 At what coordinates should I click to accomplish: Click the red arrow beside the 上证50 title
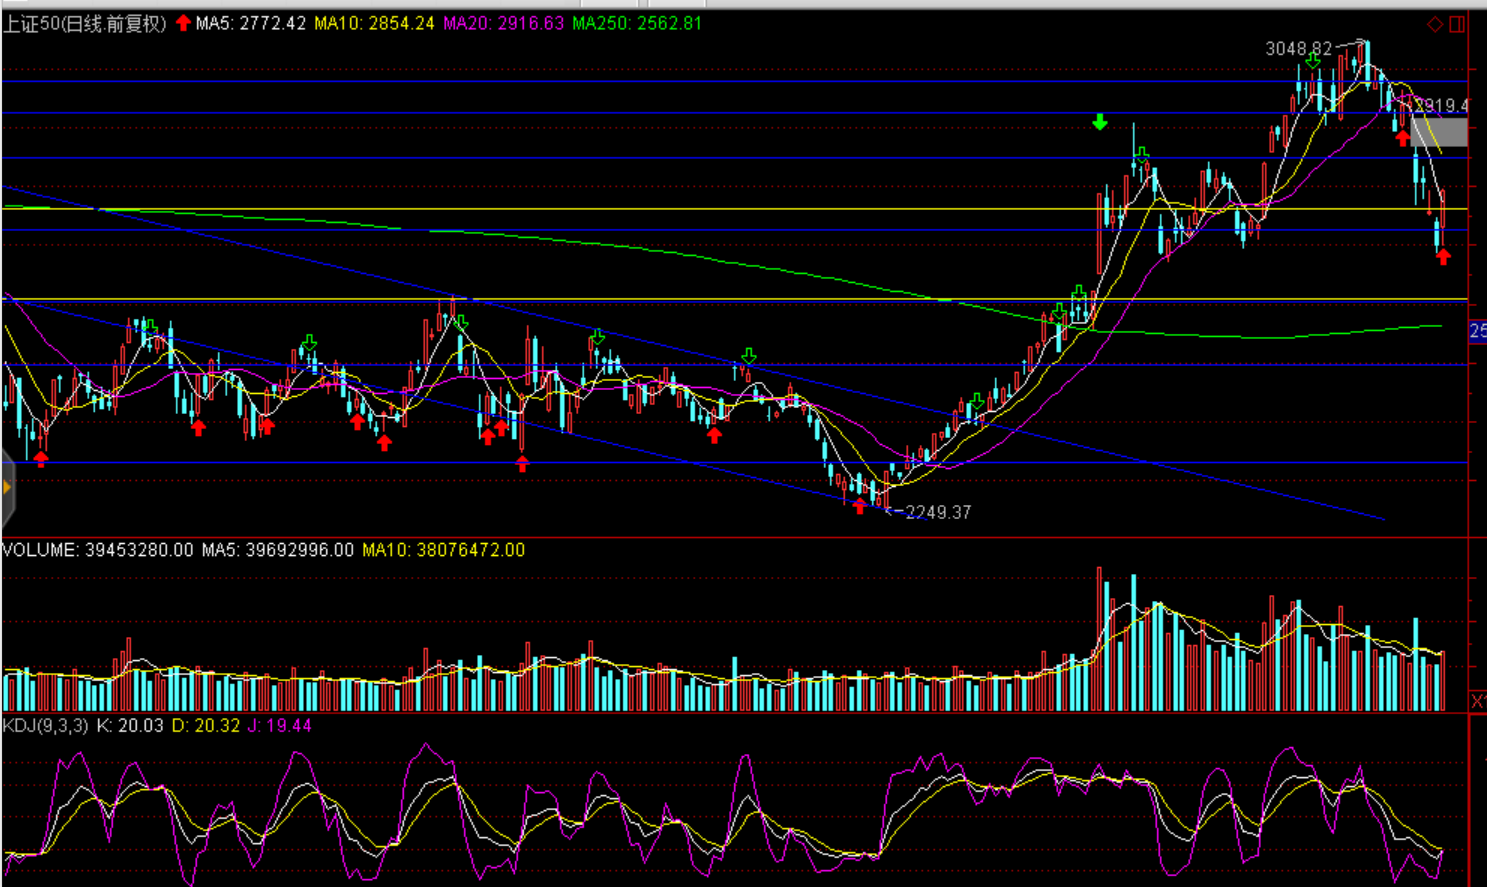pyautogui.click(x=183, y=23)
